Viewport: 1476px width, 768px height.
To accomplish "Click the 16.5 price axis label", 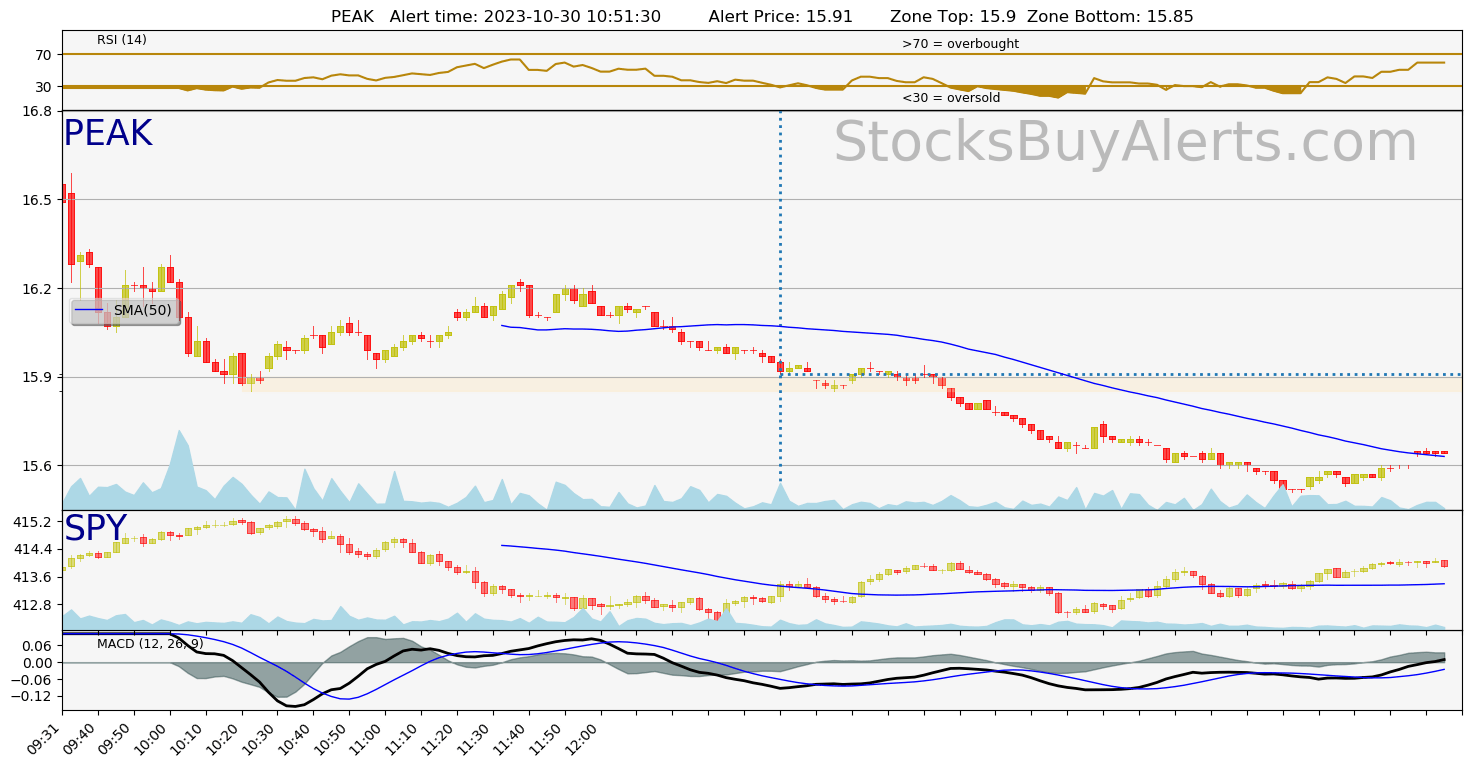I will coord(37,200).
